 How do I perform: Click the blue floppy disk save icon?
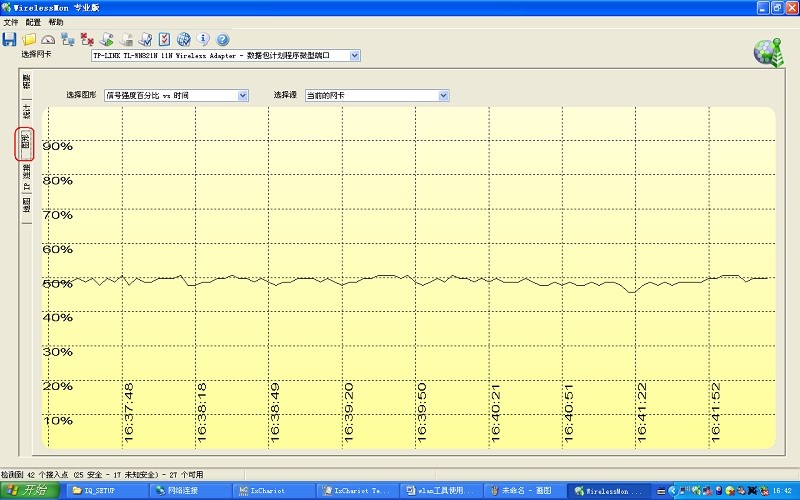pos(9,40)
